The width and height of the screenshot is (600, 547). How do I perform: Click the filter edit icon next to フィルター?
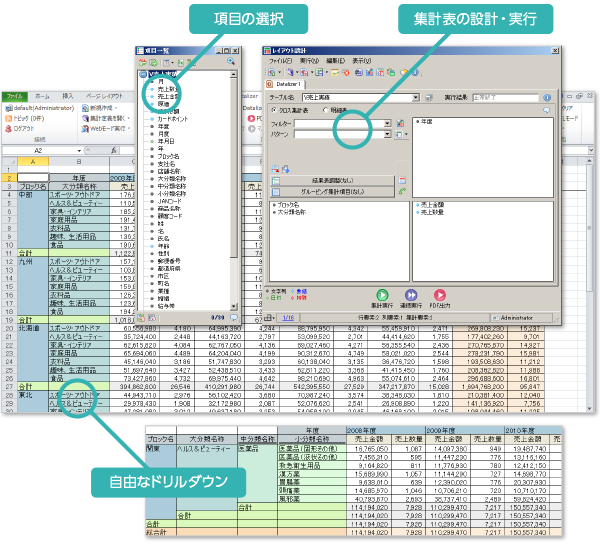401,123
